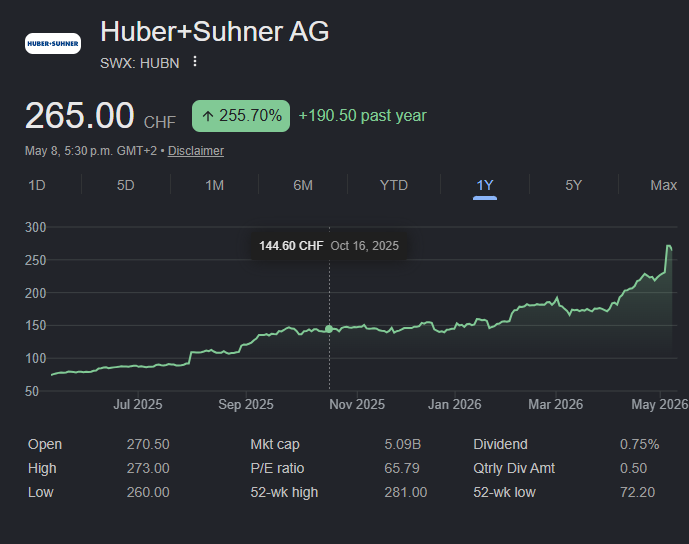This screenshot has width=689, height=544.
Task: Click the 52-wk high value 281.00
Action: pos(406,492)
